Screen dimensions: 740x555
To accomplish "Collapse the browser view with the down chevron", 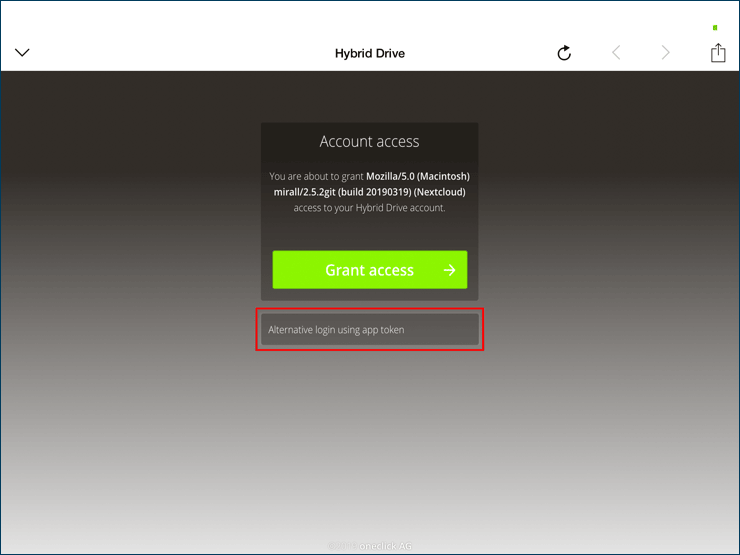I will coord(22,53).
